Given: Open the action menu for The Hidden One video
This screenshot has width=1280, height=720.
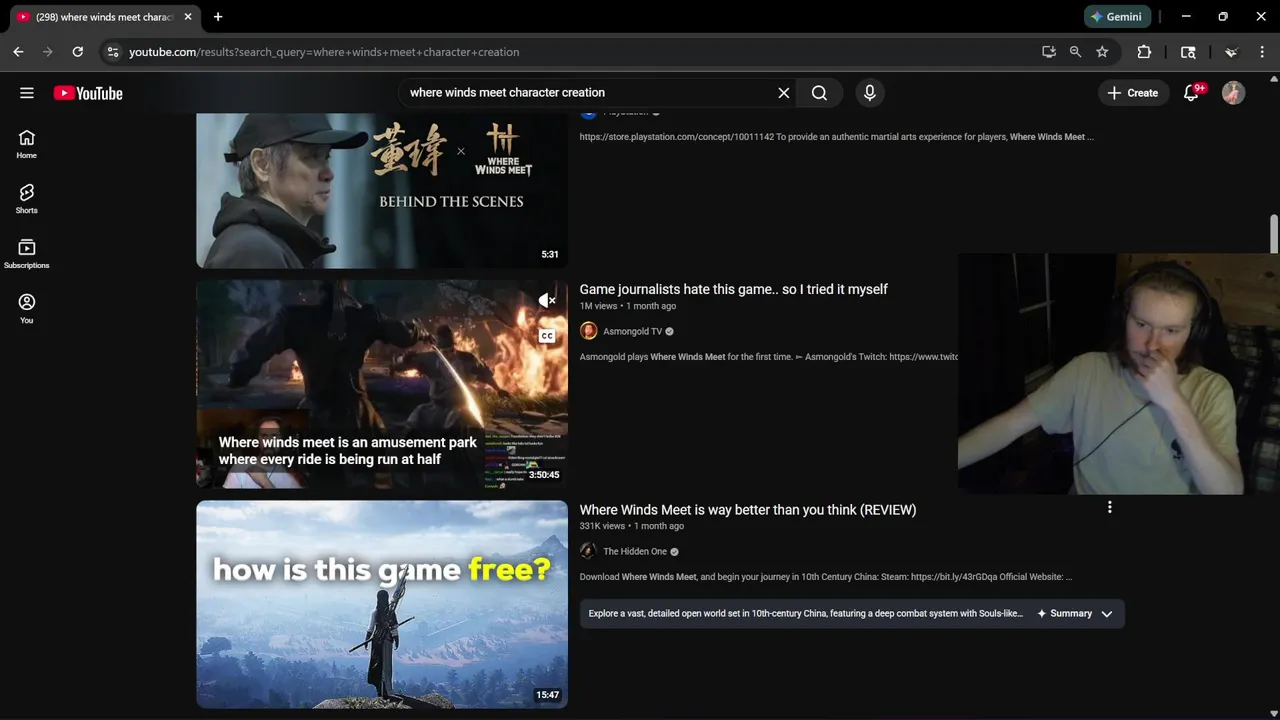Looking at the screenshot, I should pyautogui.click(x=1109, y=508).
